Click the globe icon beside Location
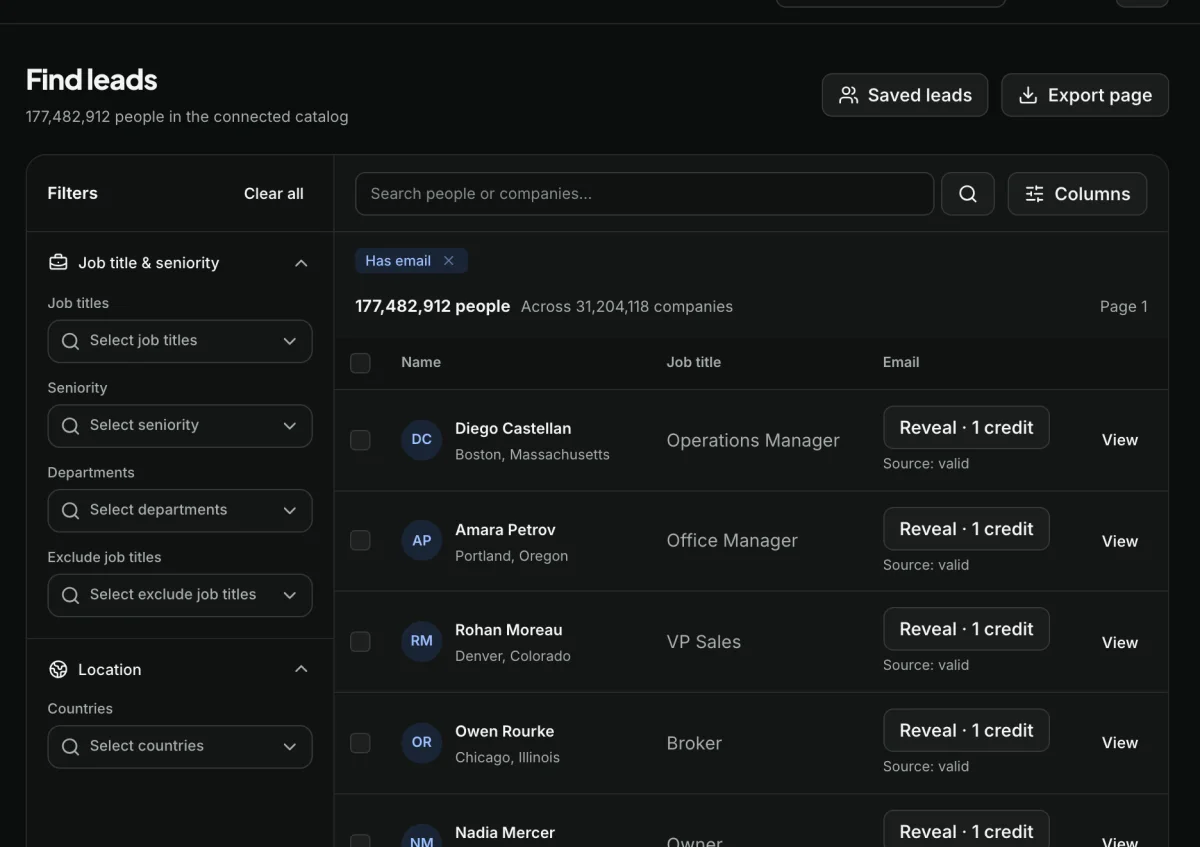 tap(58, 669)
